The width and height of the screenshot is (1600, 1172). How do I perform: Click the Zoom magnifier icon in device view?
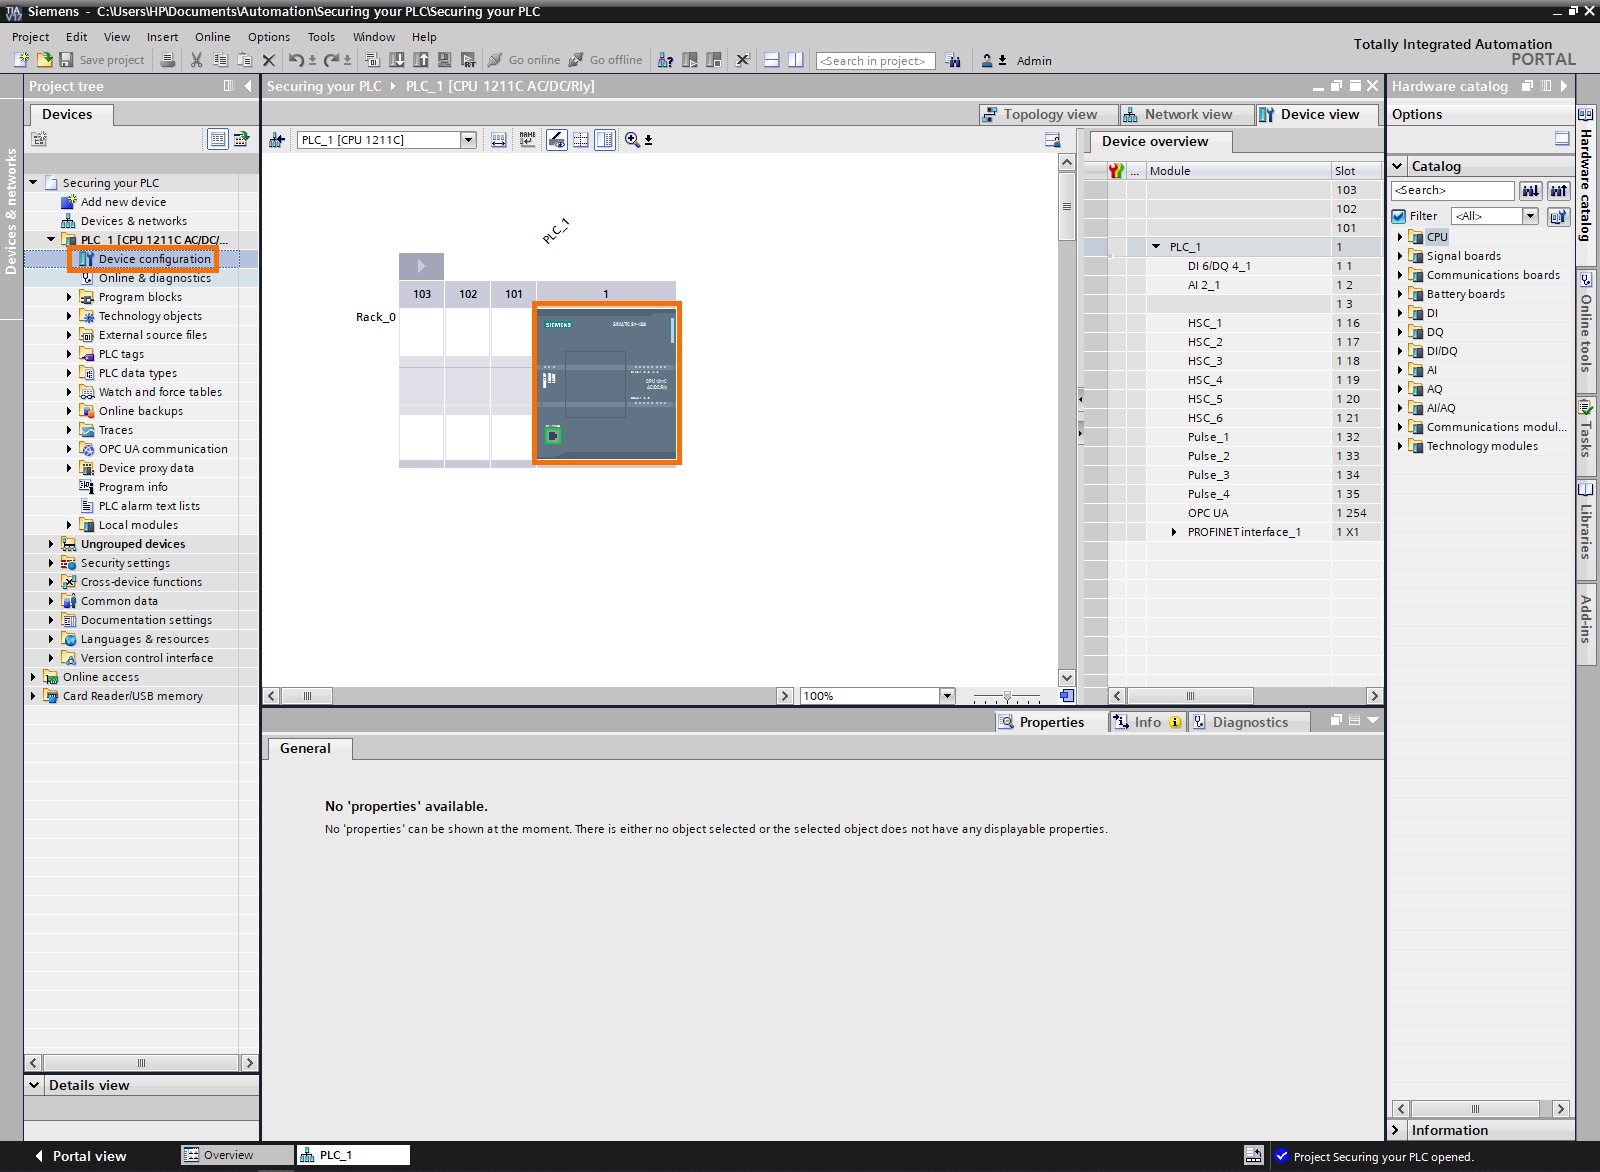(x=632, y=140)
